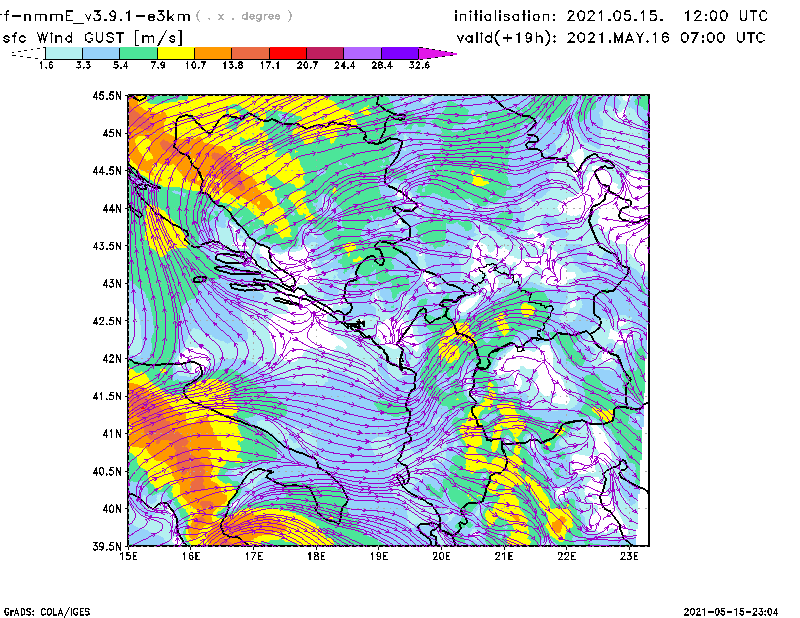Select the yellow 7.9–10.7 legend swatch
Screen dimensions: 800x618
tap(176, 53)
